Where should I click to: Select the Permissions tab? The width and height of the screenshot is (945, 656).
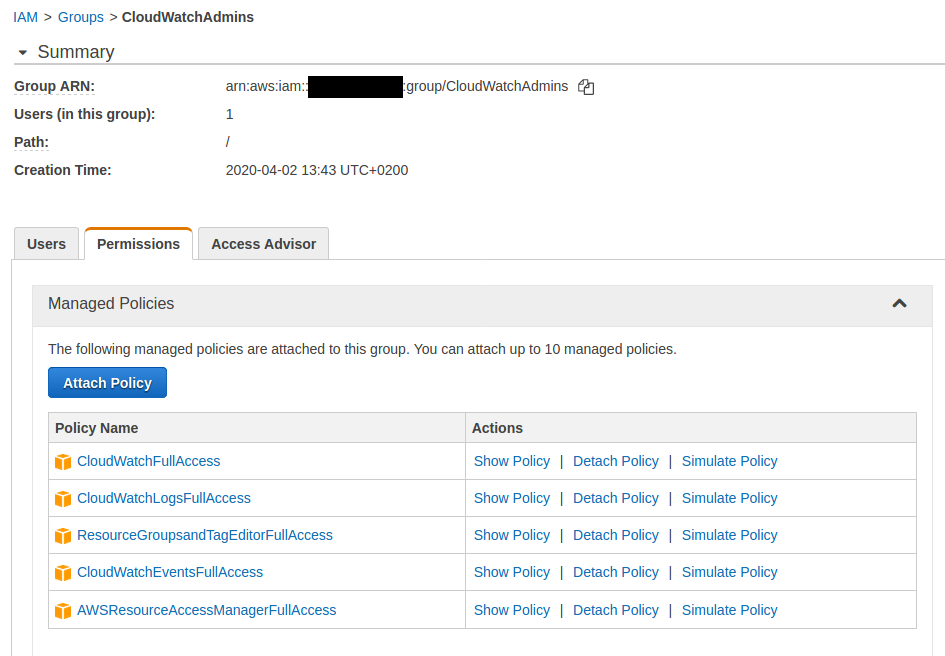[139, 244]
